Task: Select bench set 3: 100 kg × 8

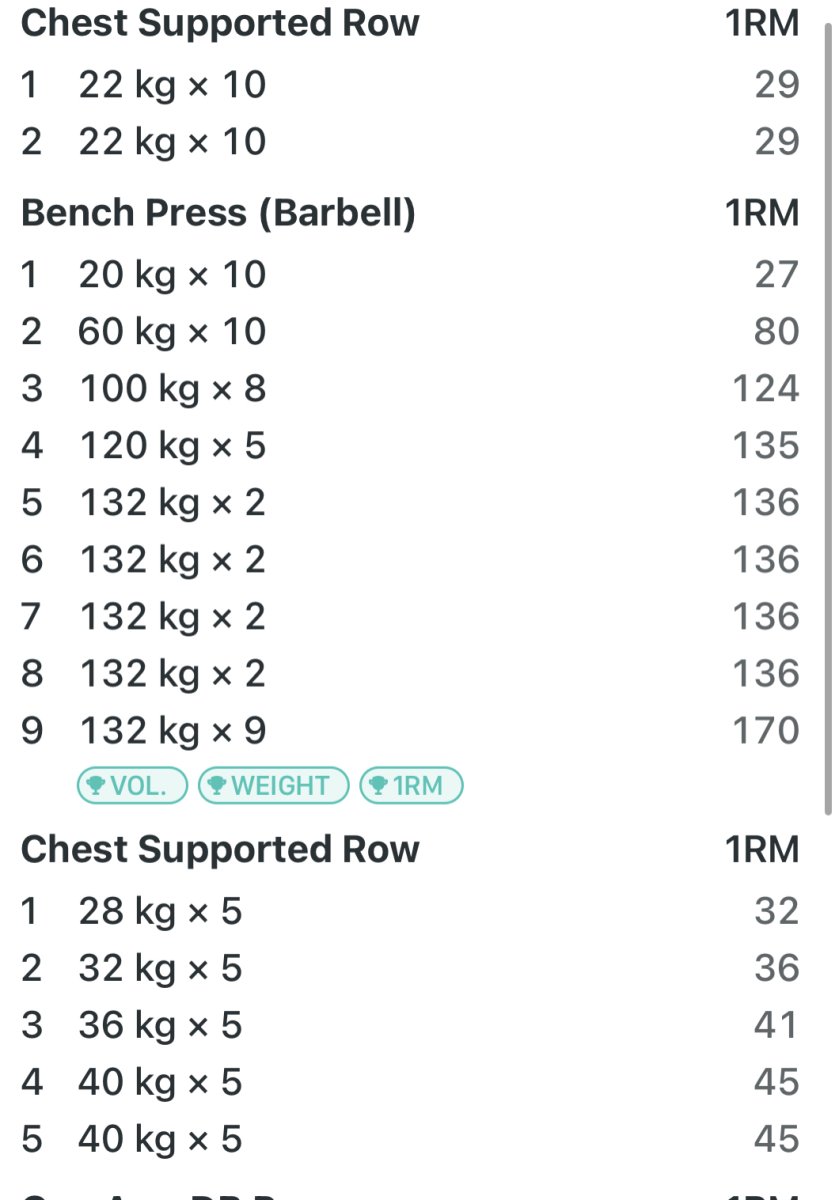Action: coord(172,388)
